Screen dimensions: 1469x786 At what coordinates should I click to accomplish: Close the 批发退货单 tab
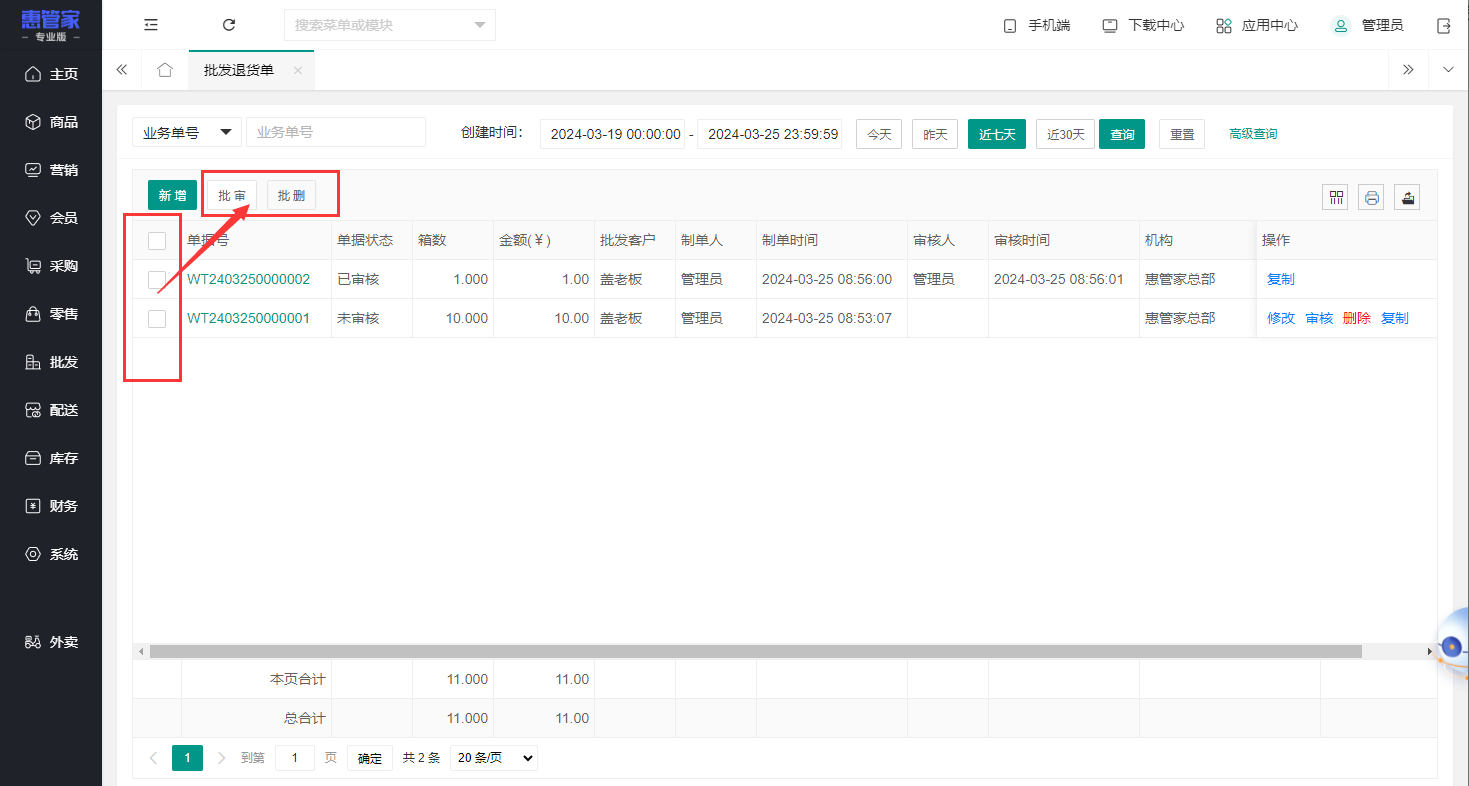tap(297, 70)
